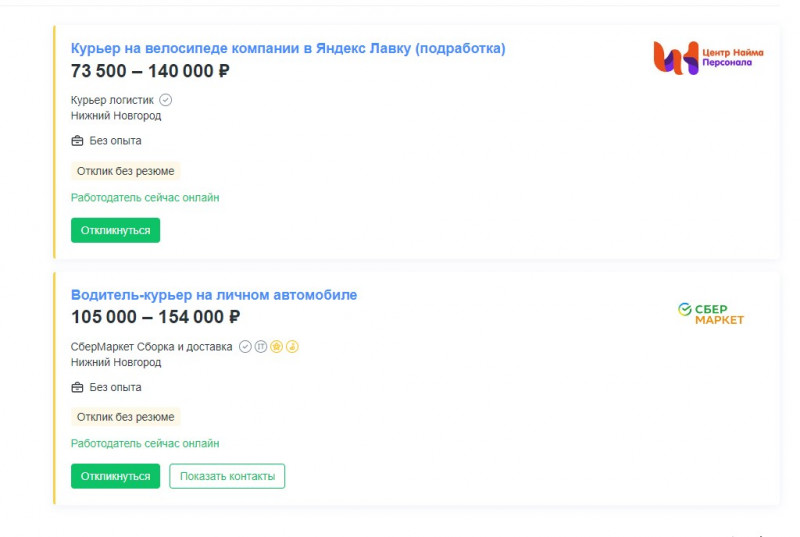Click the 105 000 – 154 000 ₽ salary text

pos(156,317)
